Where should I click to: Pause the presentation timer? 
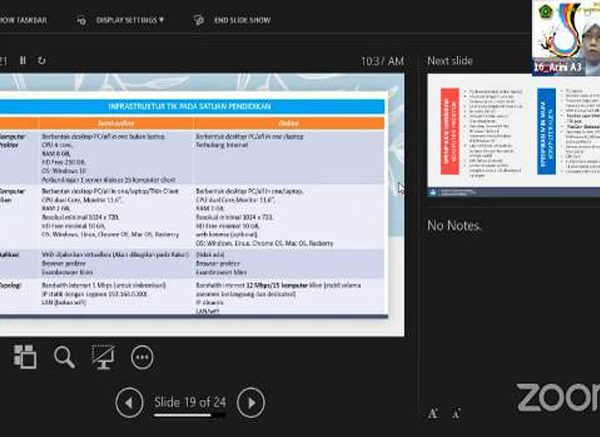[22, 61]
